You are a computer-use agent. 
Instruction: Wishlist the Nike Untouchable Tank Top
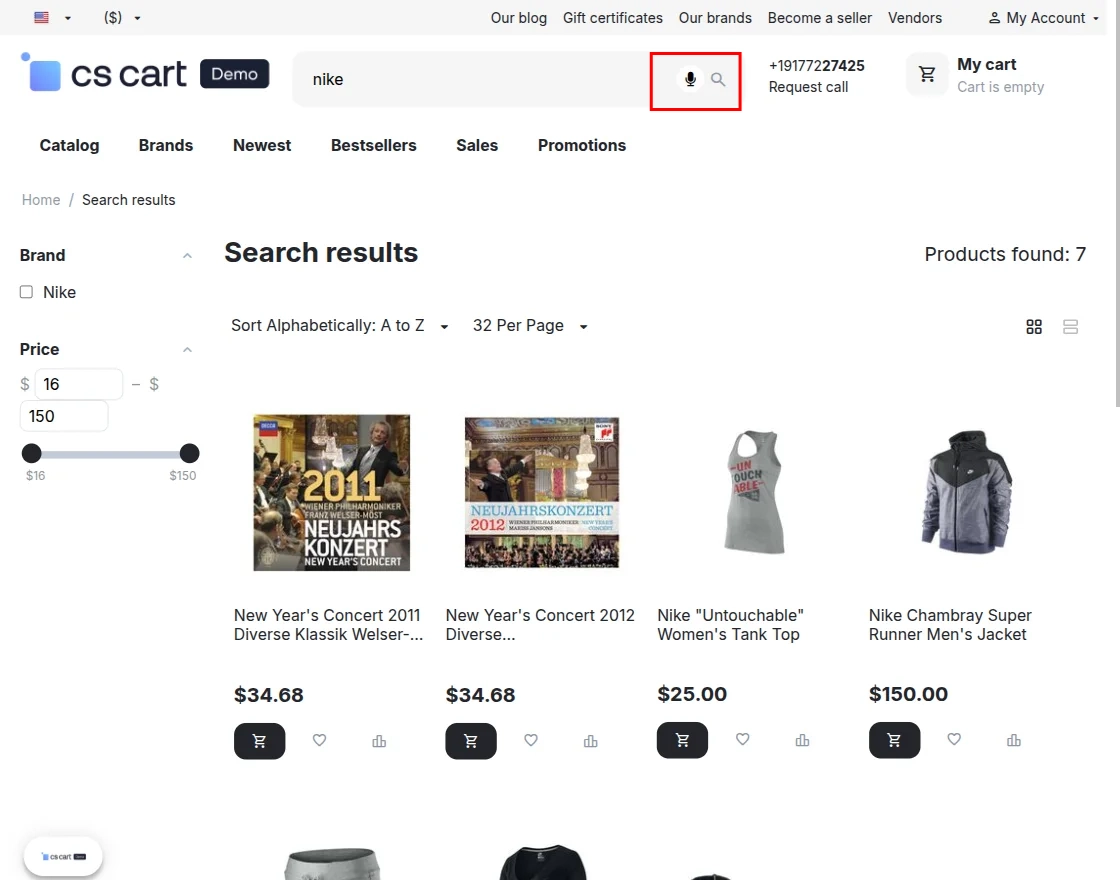(x=743, y=739)
